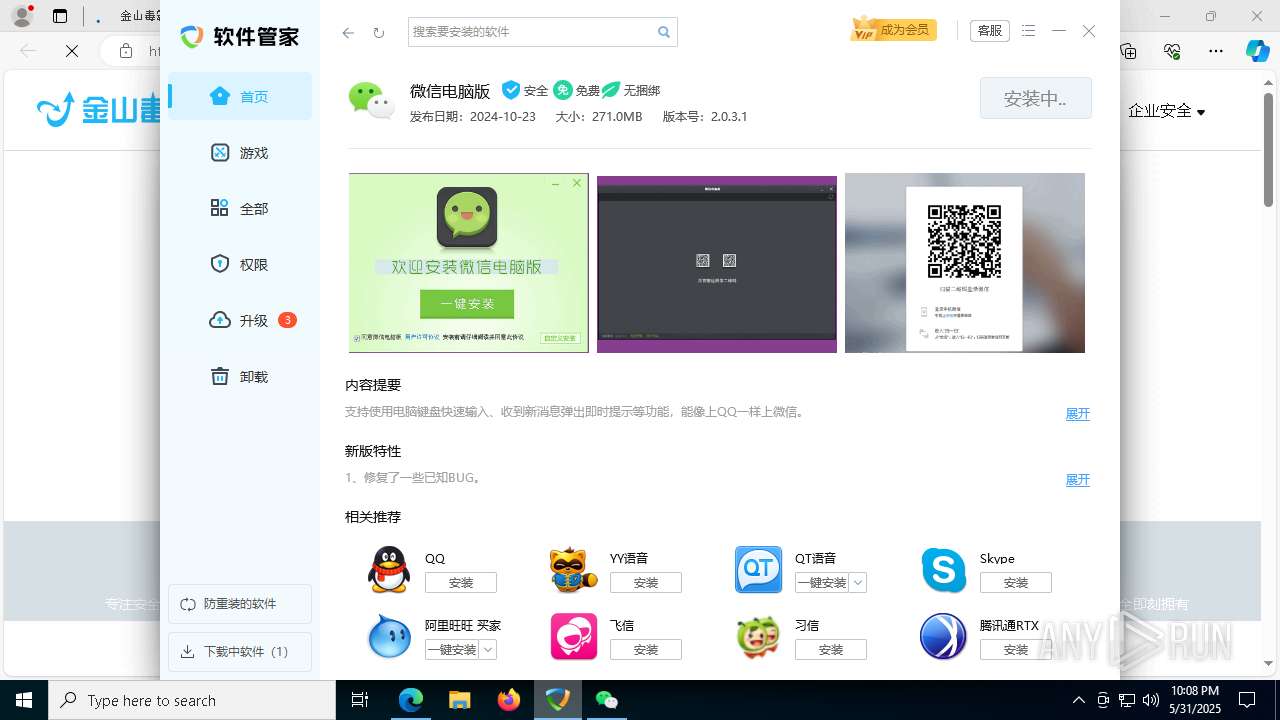The image size is (1280, 720).
Task: Install 习信
Action: [831, 650]
